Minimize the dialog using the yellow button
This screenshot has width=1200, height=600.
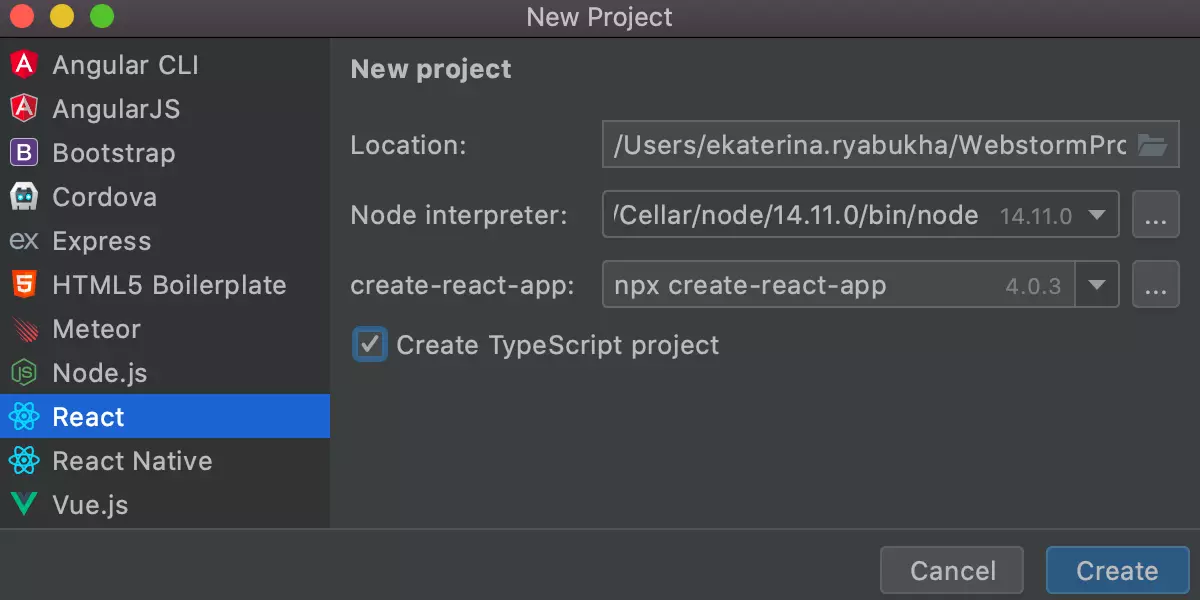(x=62, y=17)
